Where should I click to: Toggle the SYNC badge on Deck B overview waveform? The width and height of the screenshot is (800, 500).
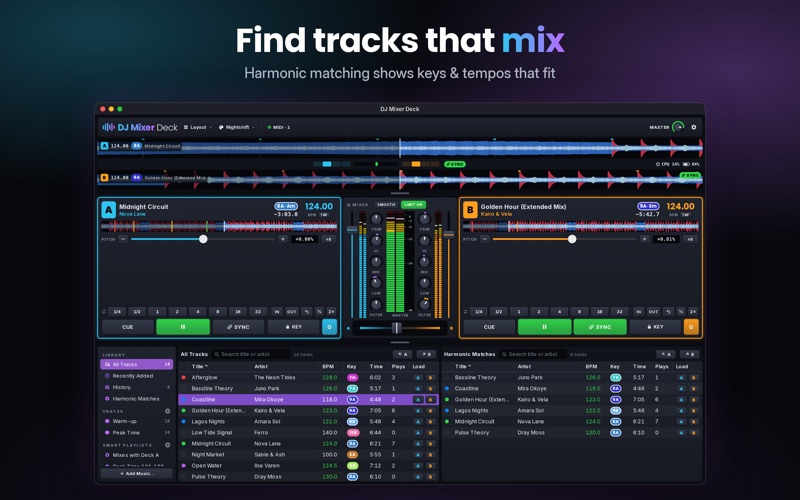690,175
